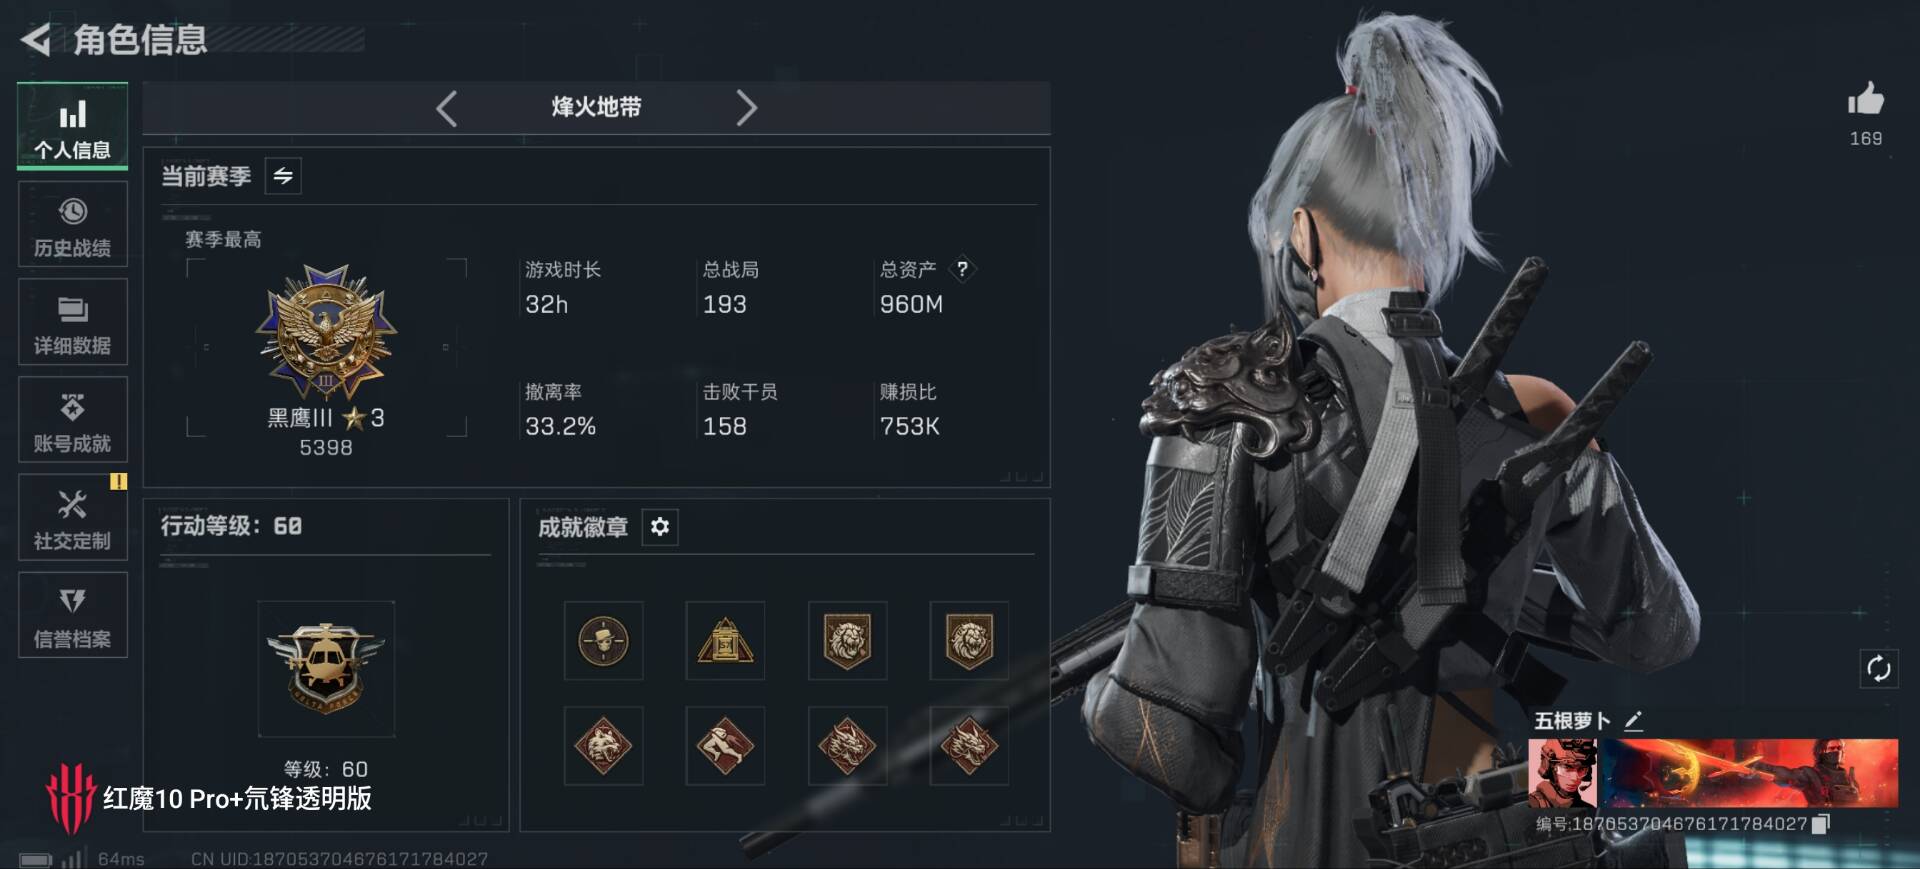Viewport: 1920px width, 869px height.
Task: Edit the nickname 五根萝卜 with the pencil icon
Action: (x=1633, y=721)
